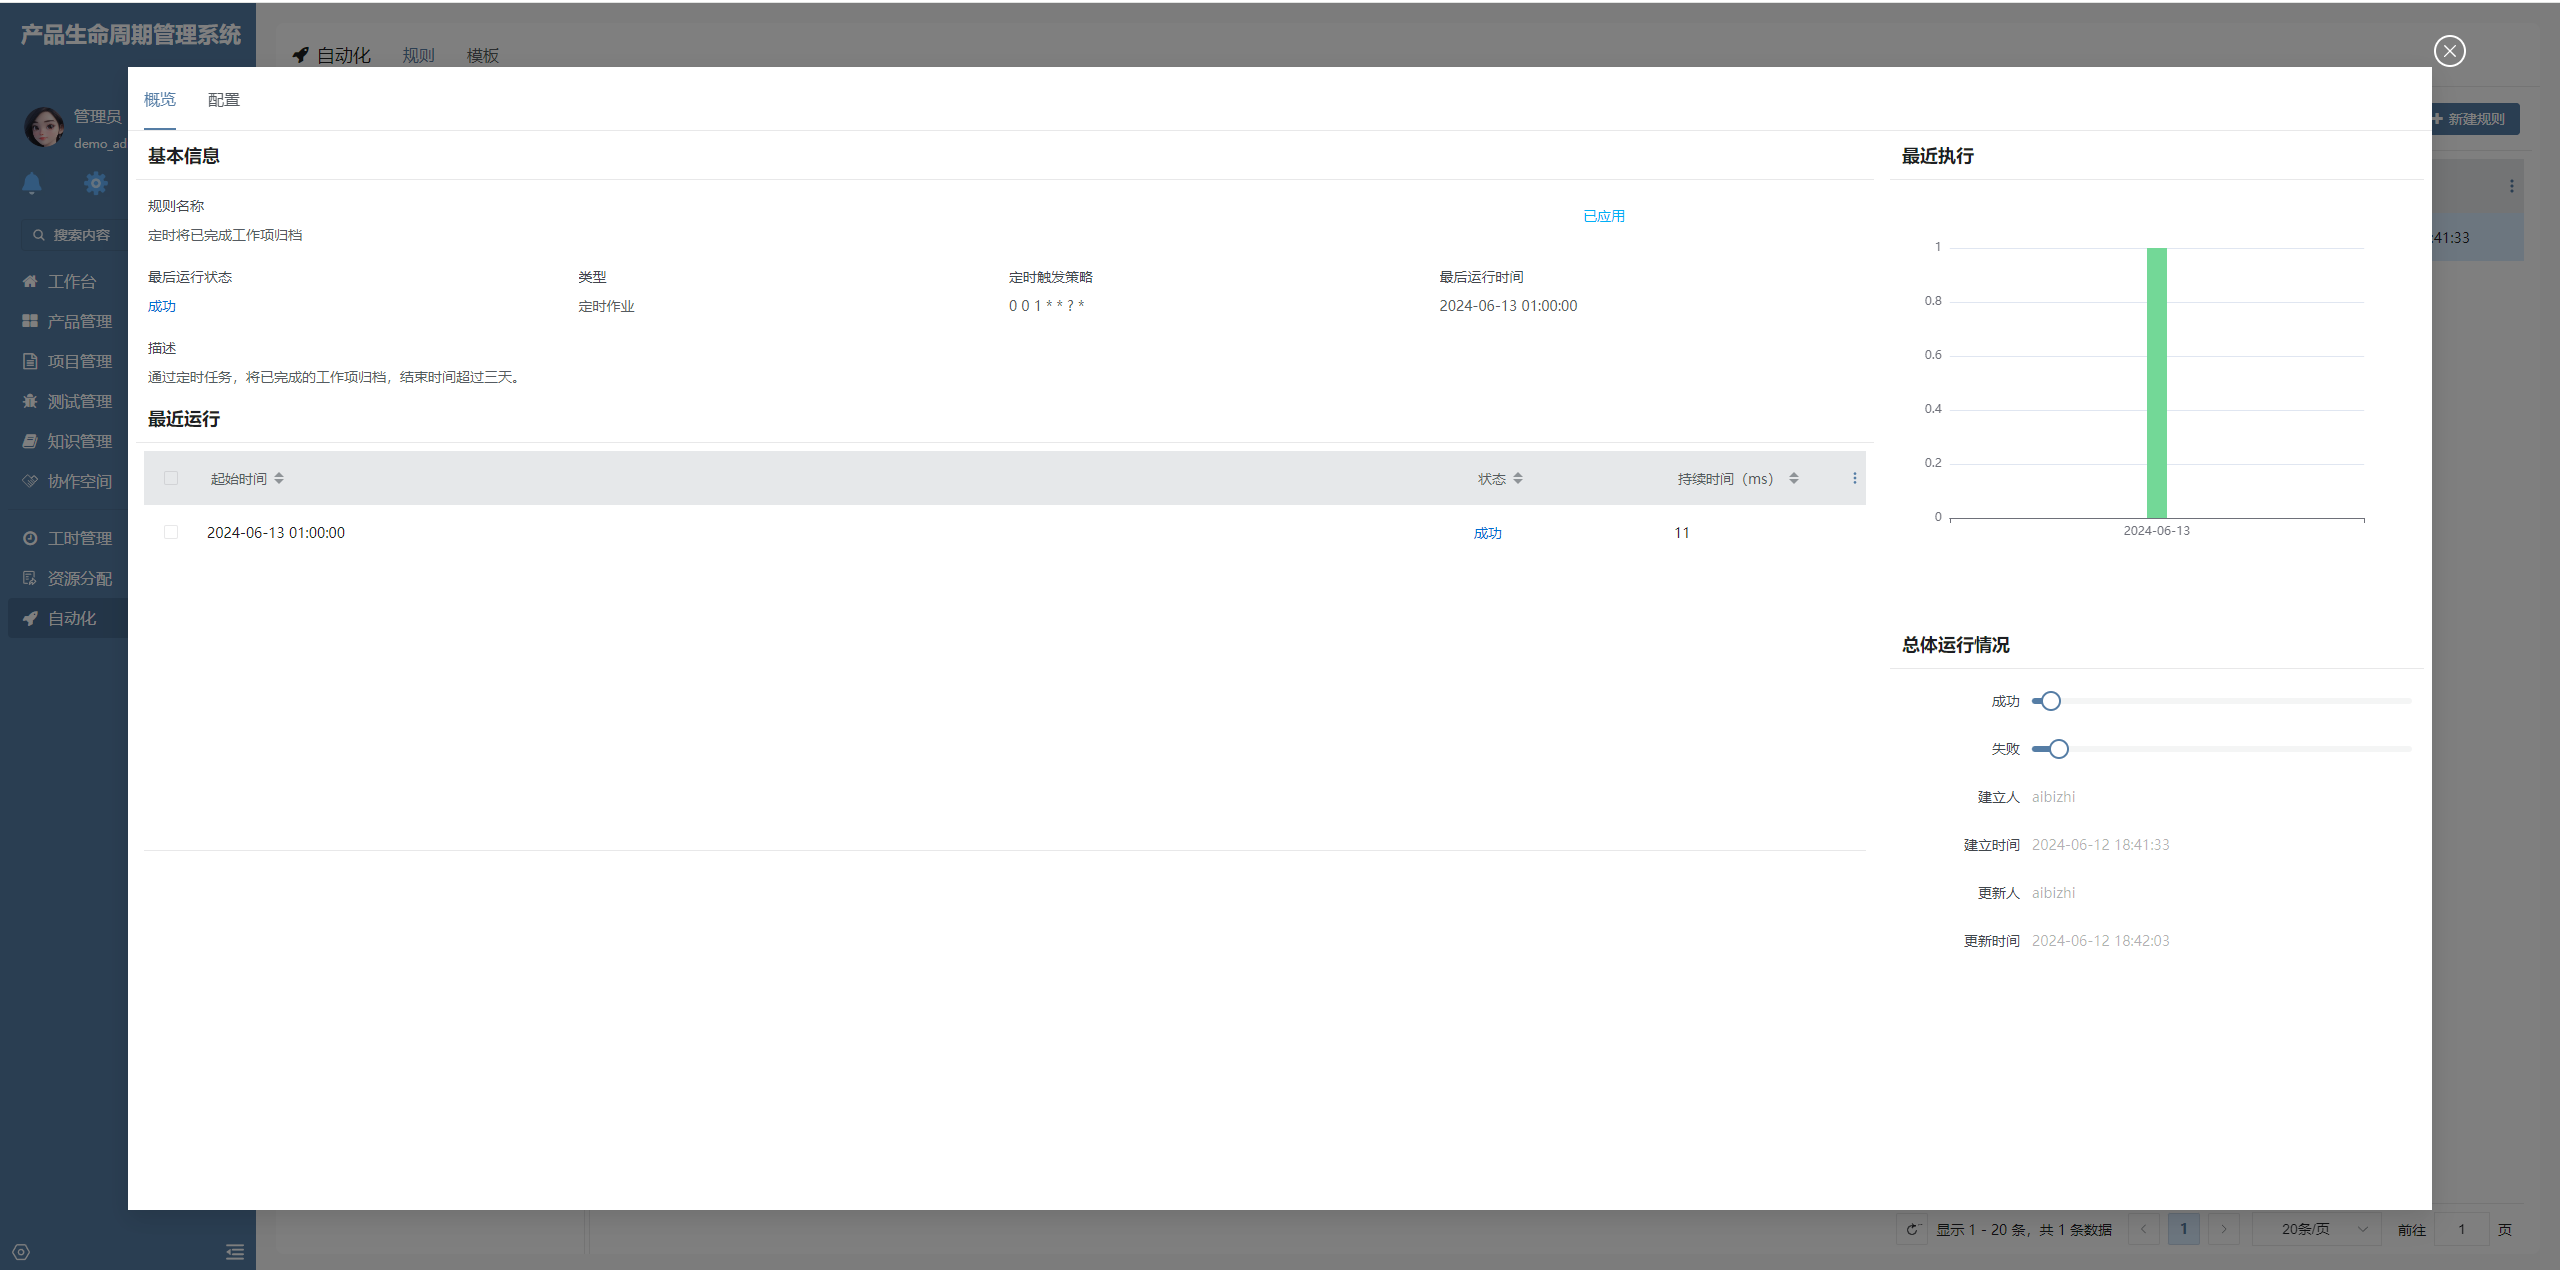Close the rule detail dialog
This screenshot has width=2560, height=1270.
pyautogui.click(x=2449, y=51)
